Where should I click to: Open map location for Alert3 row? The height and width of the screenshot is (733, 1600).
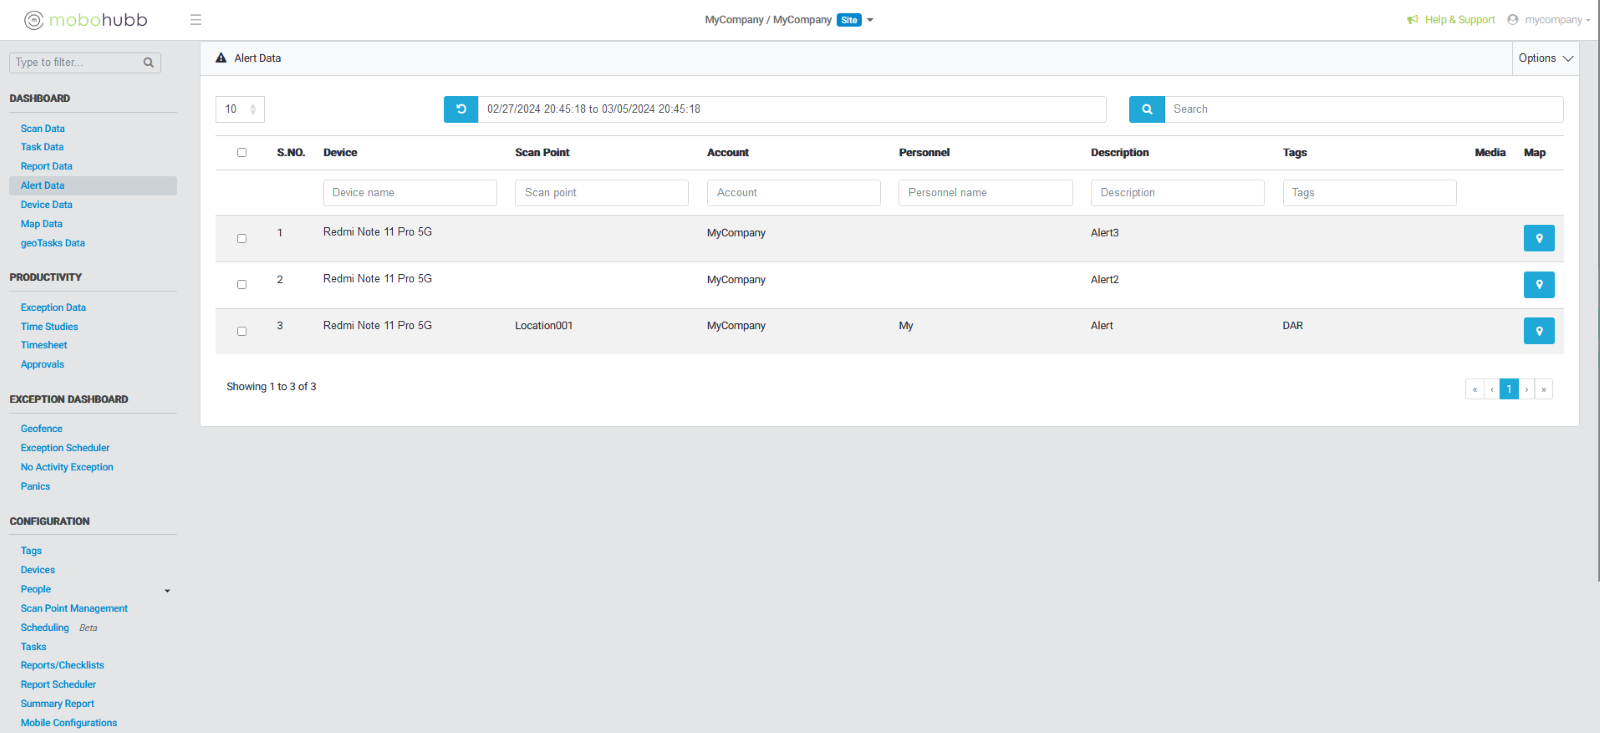click(1538, 238)
